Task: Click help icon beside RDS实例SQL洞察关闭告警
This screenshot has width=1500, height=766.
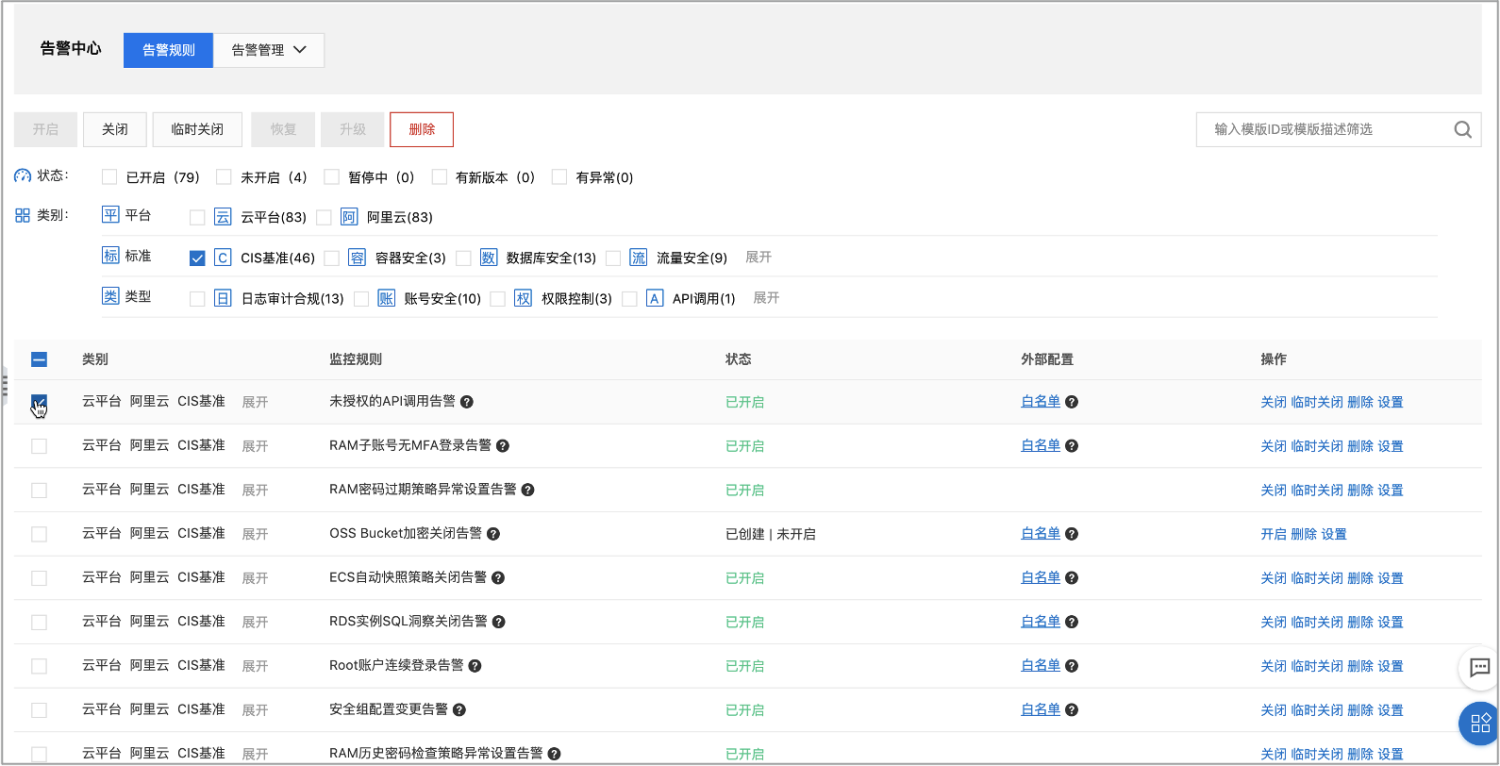Action: point(499,622)
